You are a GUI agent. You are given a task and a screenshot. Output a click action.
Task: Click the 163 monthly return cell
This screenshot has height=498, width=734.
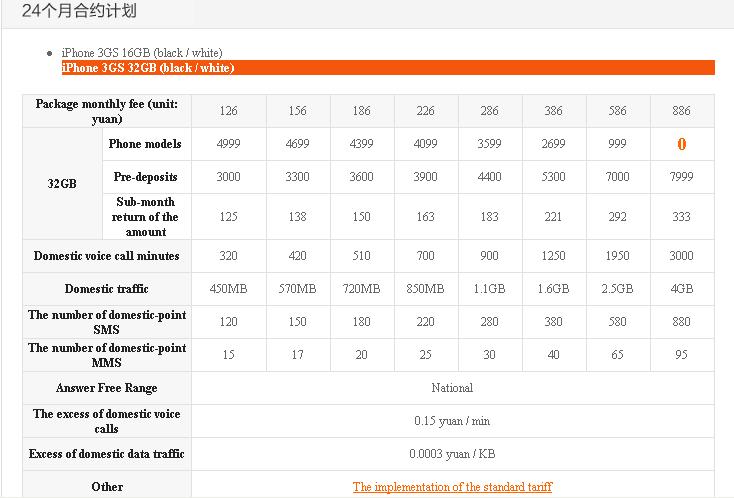(426, 217)
